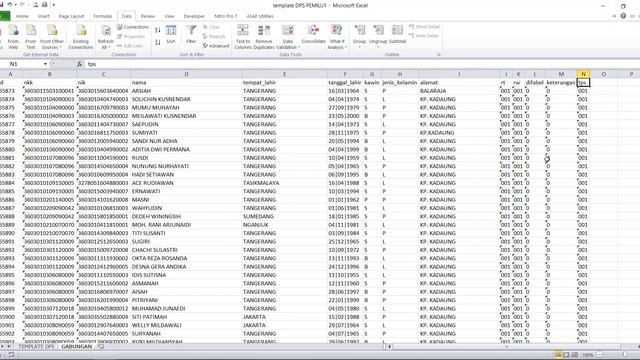Image resolution: width=640 pixels, height=360 pixels.
Task: Select cell NGANJUK
Action: (284, 225)
